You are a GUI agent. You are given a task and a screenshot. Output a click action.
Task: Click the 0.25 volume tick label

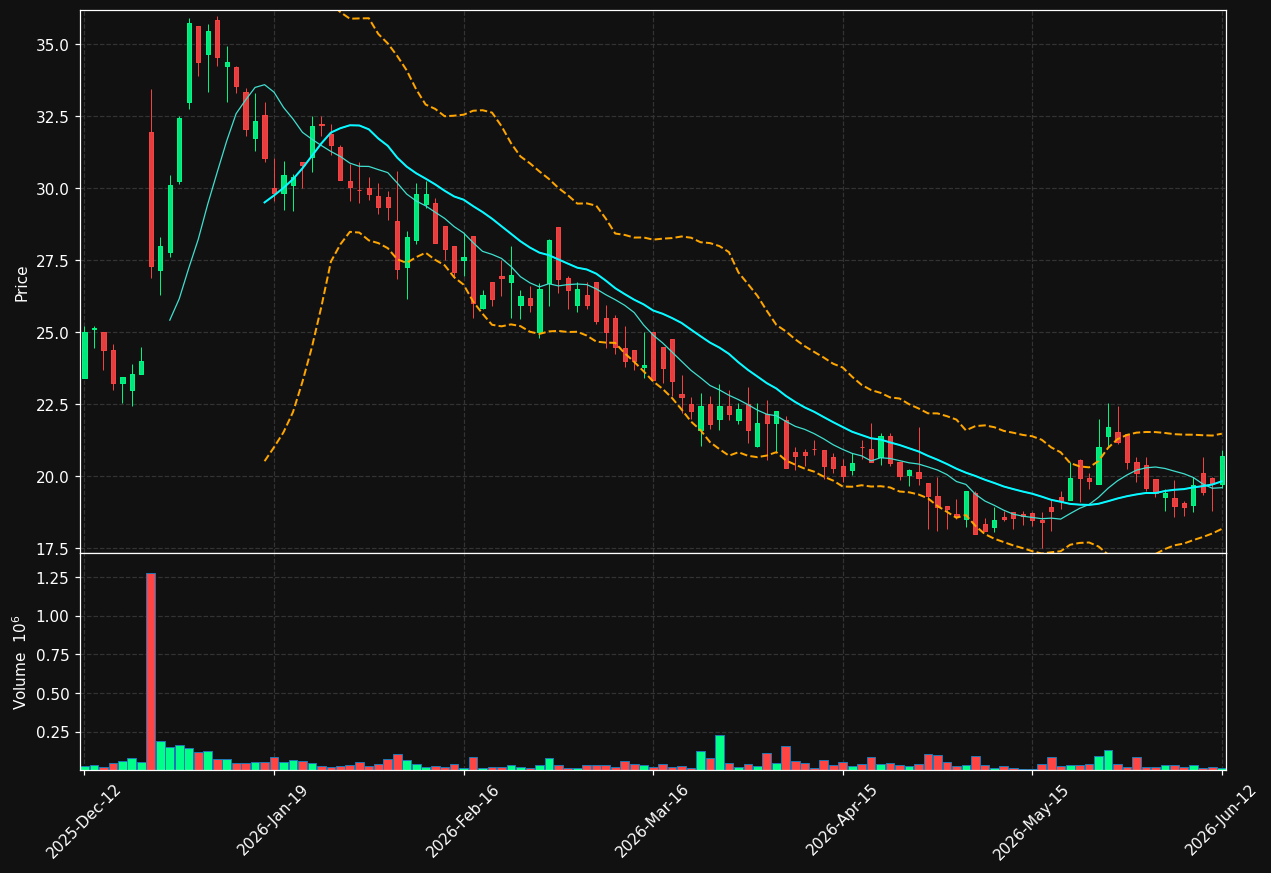55,733
